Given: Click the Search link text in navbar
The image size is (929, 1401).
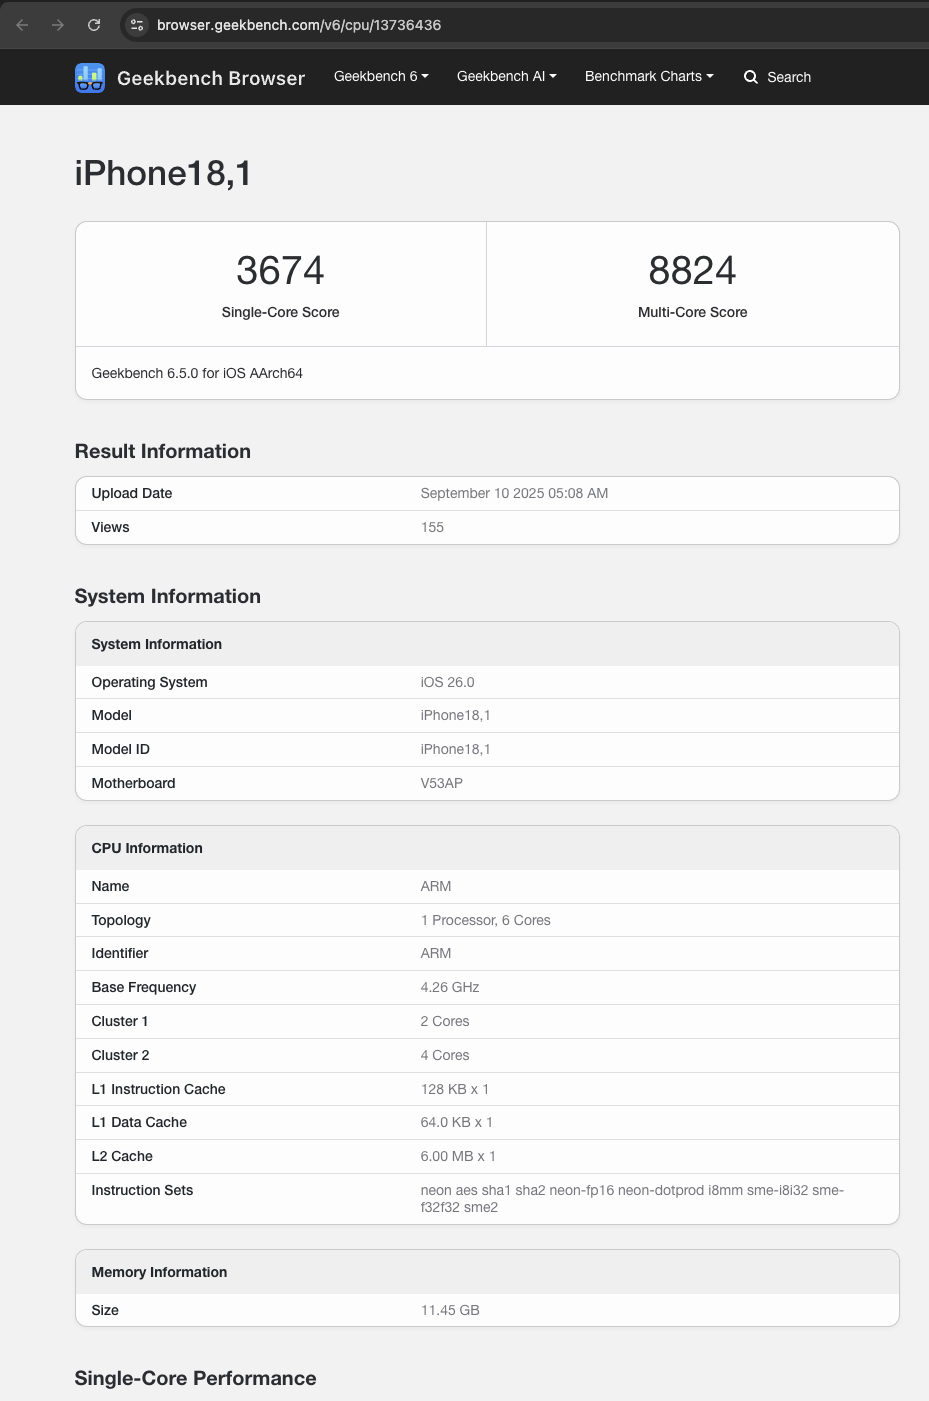Looking at the screenshot, I should (789, 77).
